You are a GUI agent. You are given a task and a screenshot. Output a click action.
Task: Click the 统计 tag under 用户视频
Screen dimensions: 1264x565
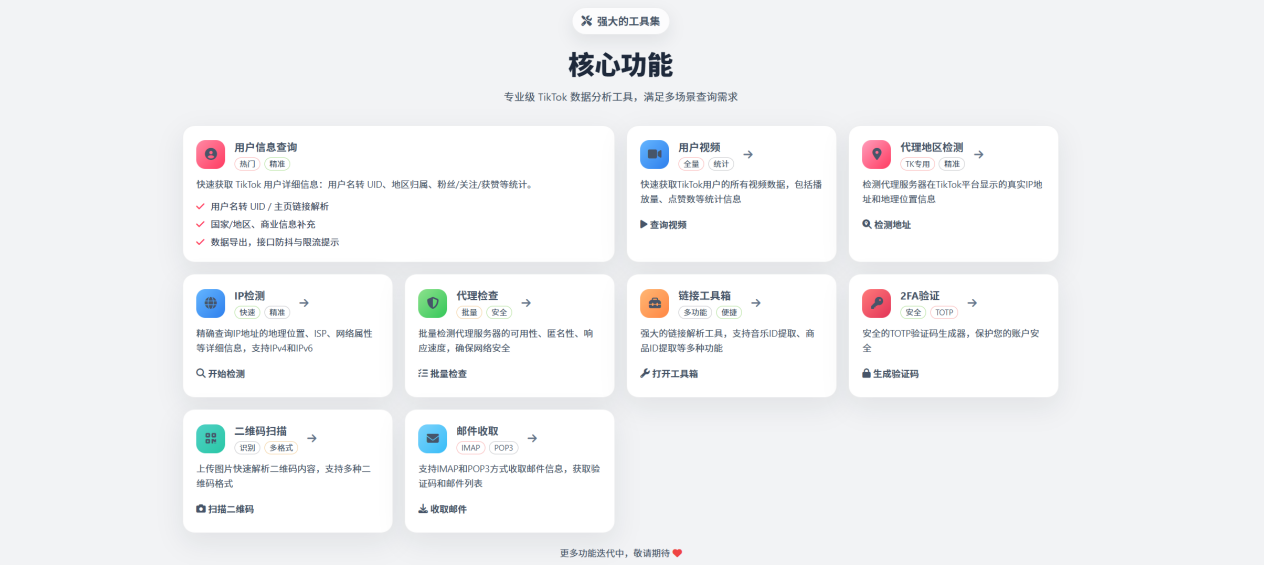pyautogui.click(x=721, y=164)
